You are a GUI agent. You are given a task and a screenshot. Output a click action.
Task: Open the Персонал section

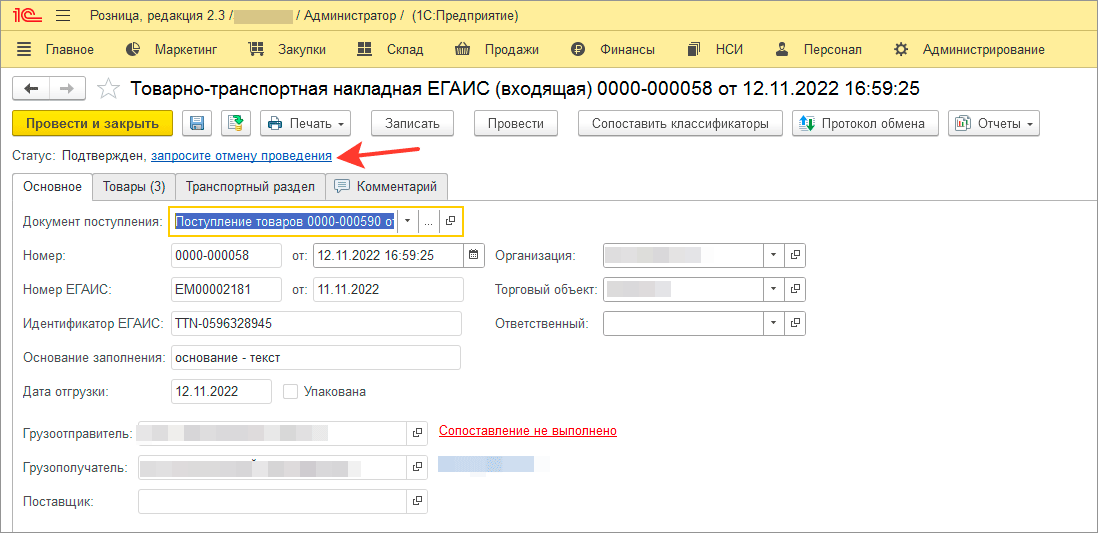point(819,49)
